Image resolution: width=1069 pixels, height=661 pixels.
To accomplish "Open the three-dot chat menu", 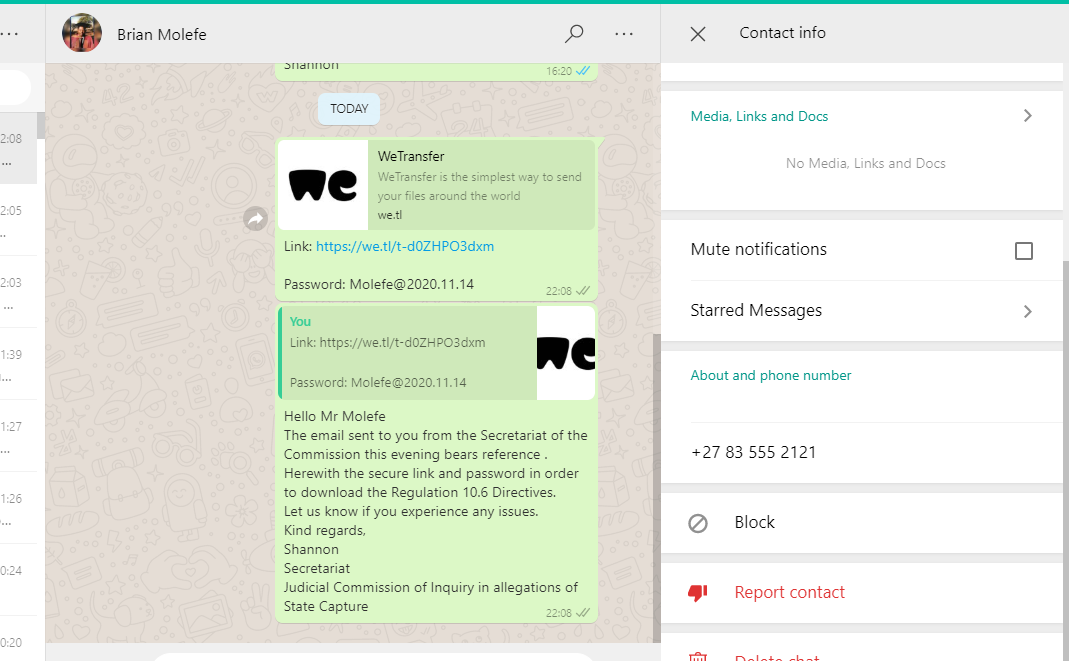I will 624,34.
